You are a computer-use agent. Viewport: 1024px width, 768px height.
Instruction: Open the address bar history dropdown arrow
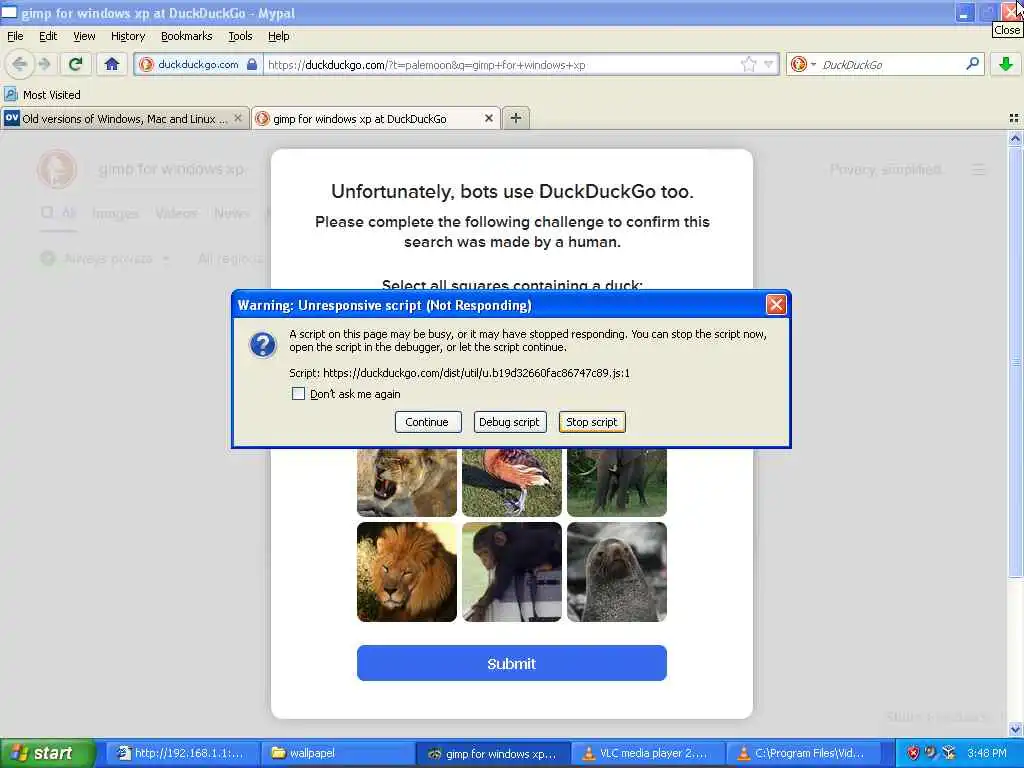[769, 64]
